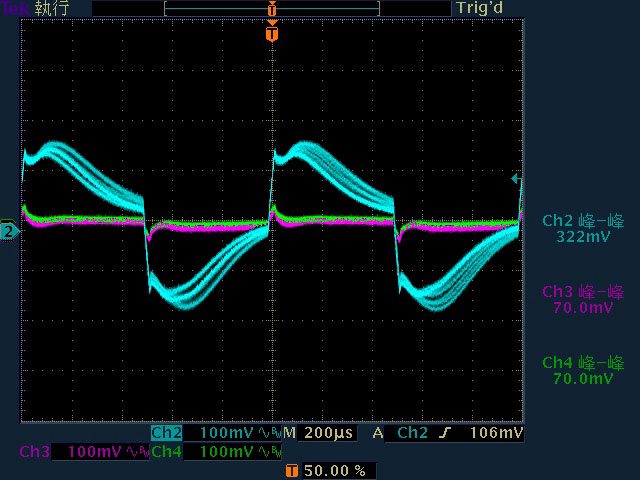Viewport: 640px width, 480px height.
Task: Click the orange T icon beside 50.00 %
Action: tap(291, 469)
